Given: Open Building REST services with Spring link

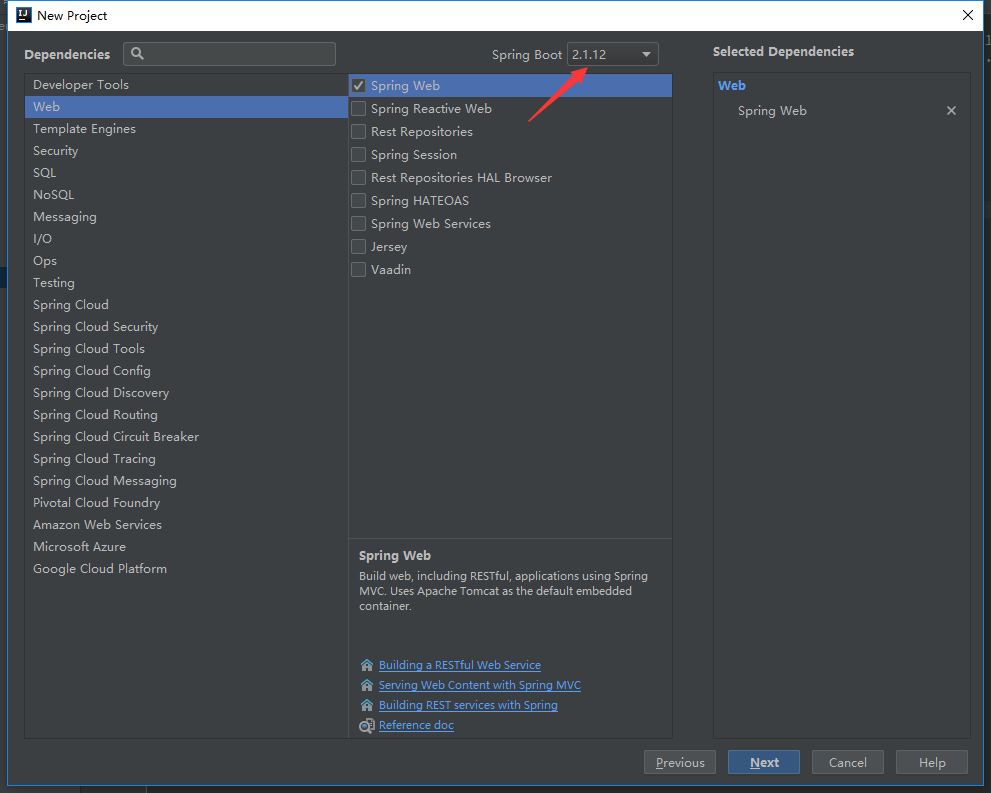Looking at the screenshot, I should 468,705.
